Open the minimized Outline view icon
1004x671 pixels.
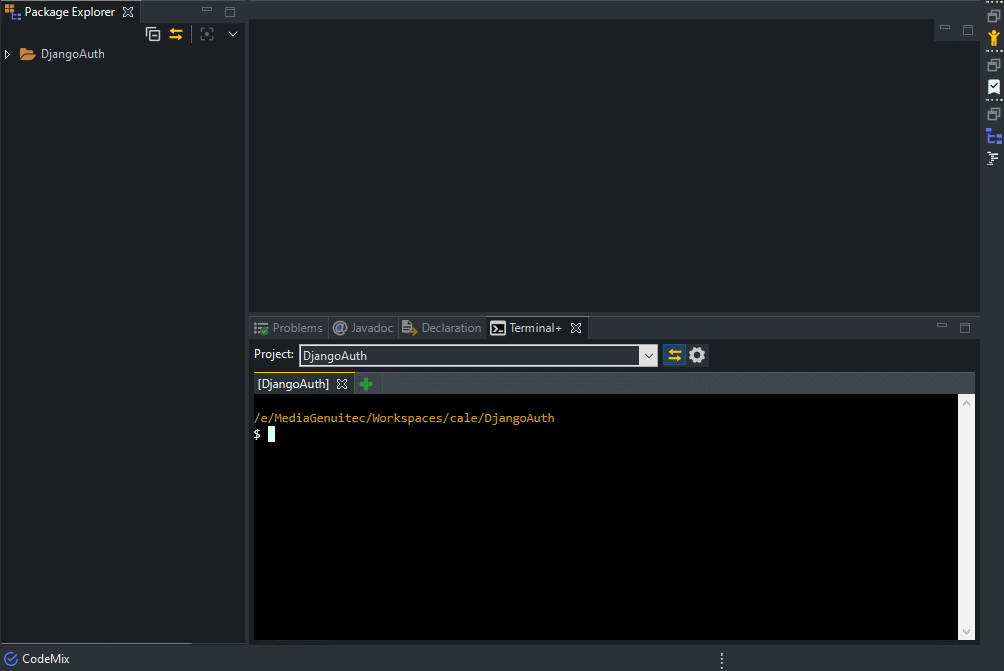click(993, 158)
